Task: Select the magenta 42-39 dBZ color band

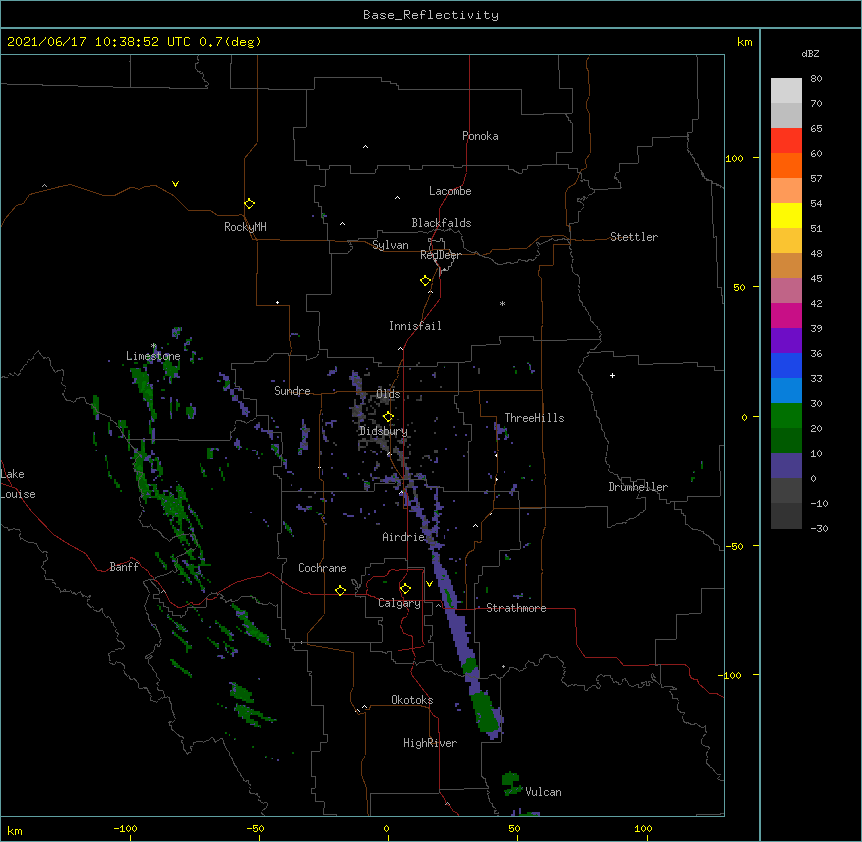Action: [786, 315]
